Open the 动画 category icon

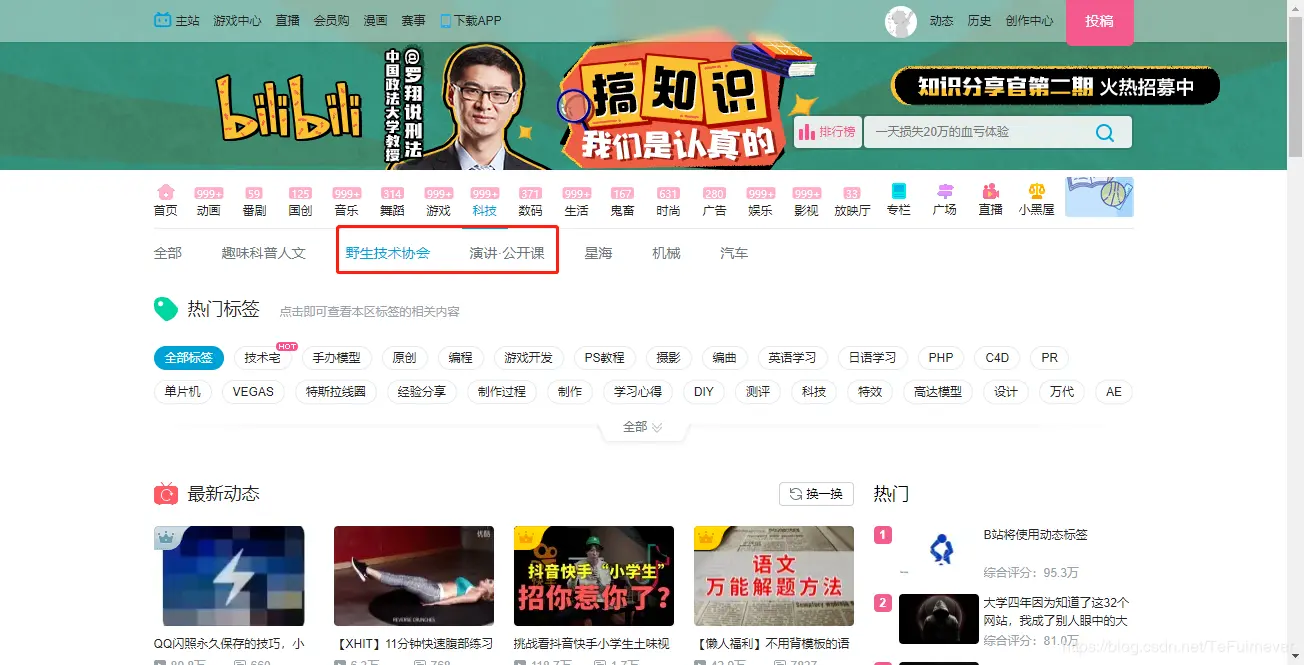coord(208,198)
